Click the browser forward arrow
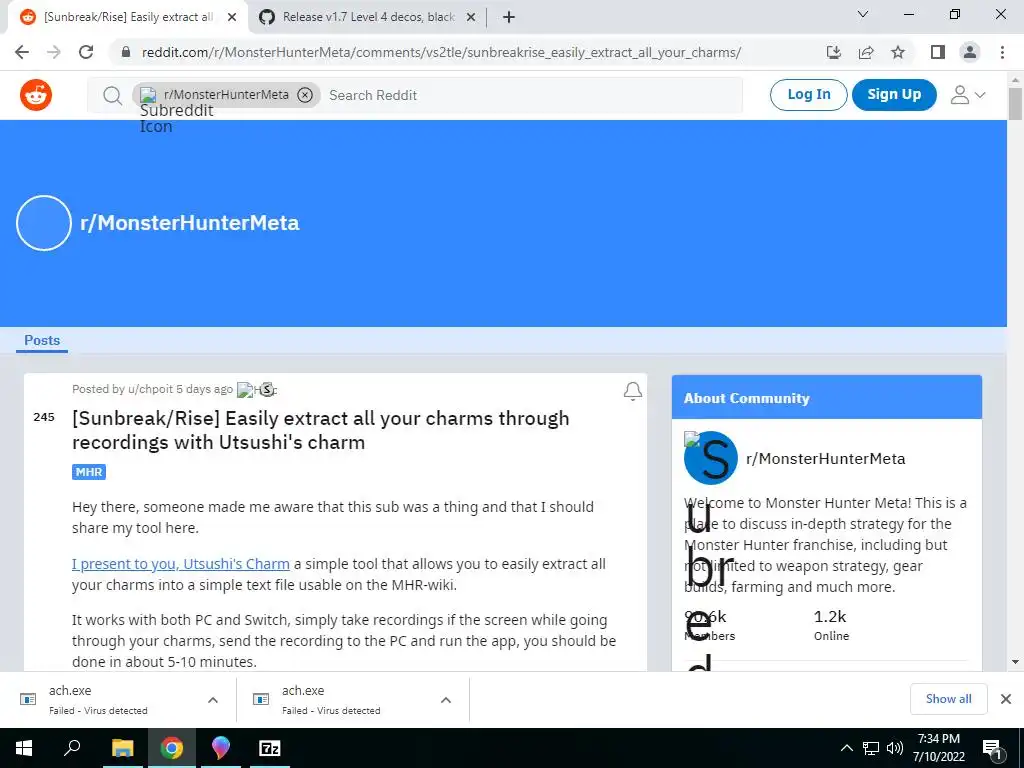 point(54,52)
